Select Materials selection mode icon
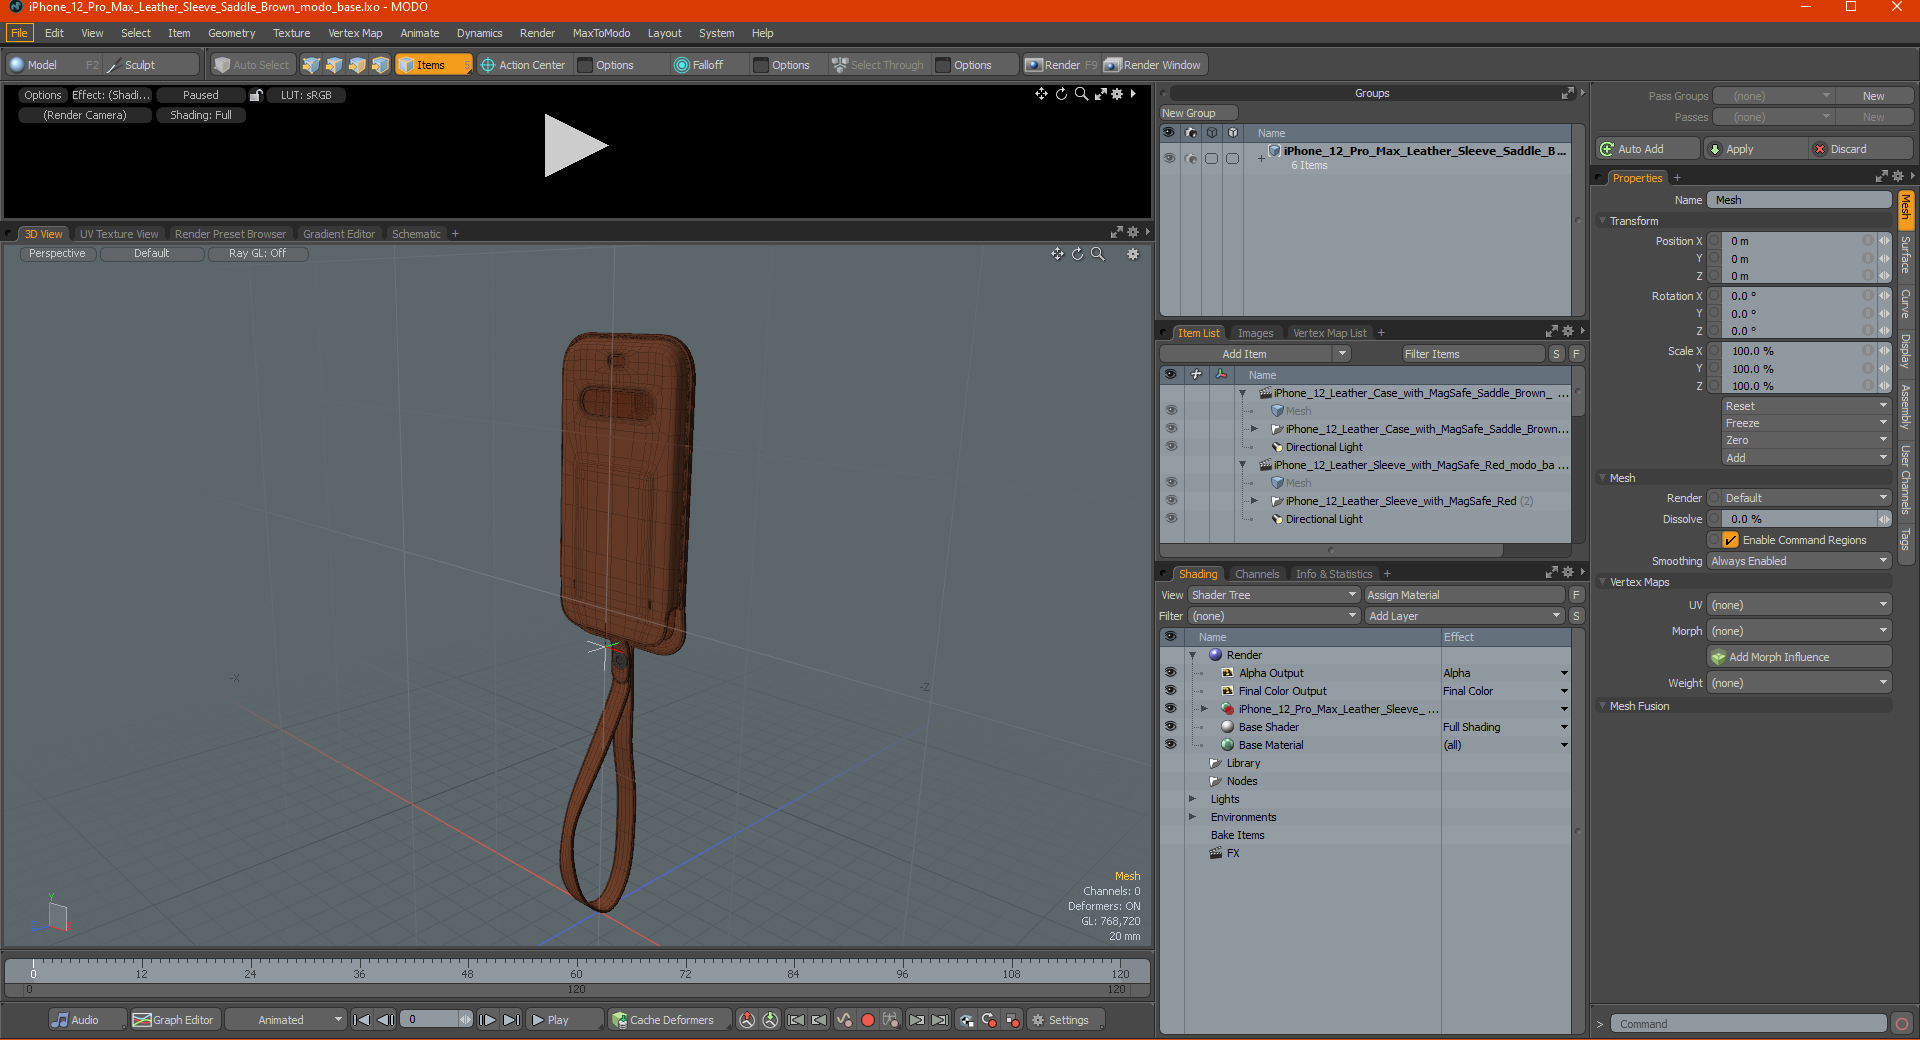Screen dimensions: 1920x1040 [x=380, y=65]
